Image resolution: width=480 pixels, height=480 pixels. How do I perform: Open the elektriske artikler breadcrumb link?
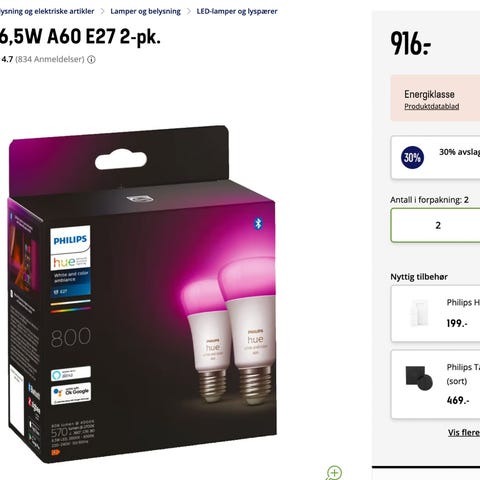[47, 11]
